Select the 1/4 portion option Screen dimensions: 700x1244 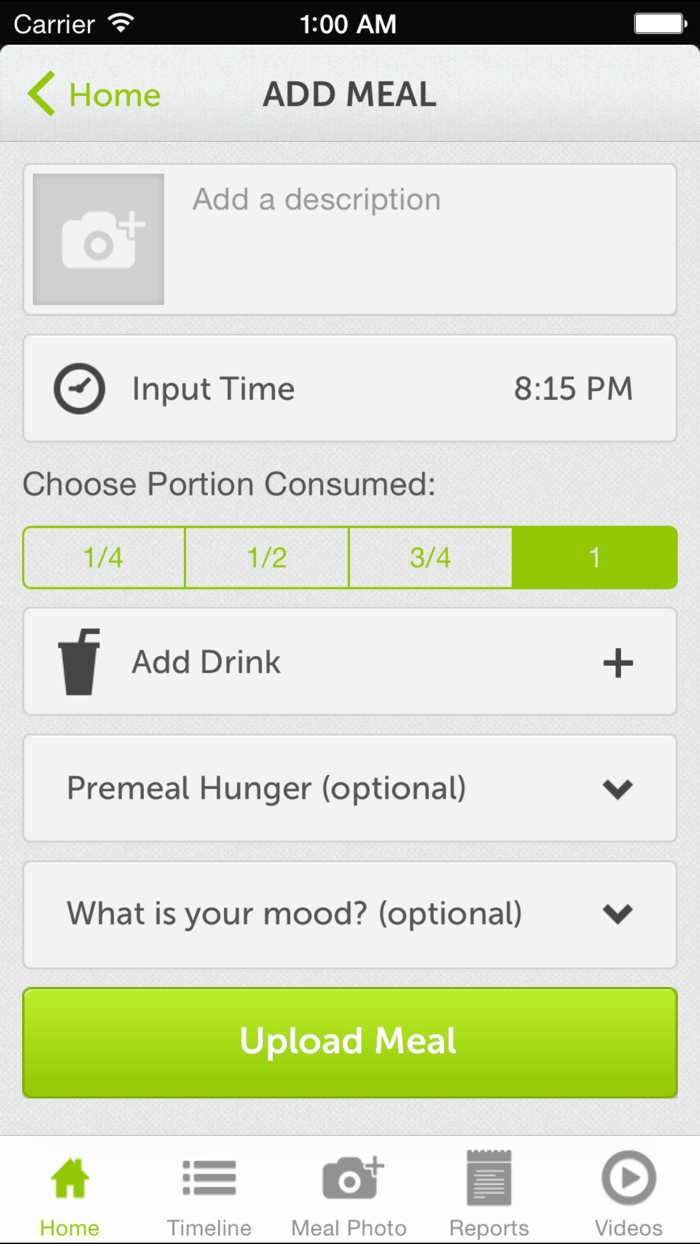[x=104, y=557]
